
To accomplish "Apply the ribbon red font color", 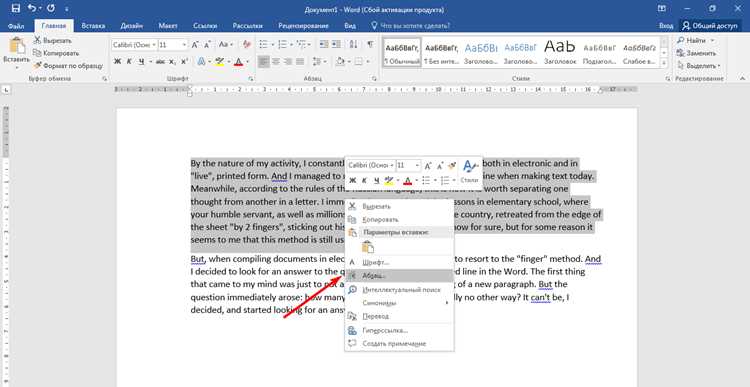I will [x=239, y=62].
